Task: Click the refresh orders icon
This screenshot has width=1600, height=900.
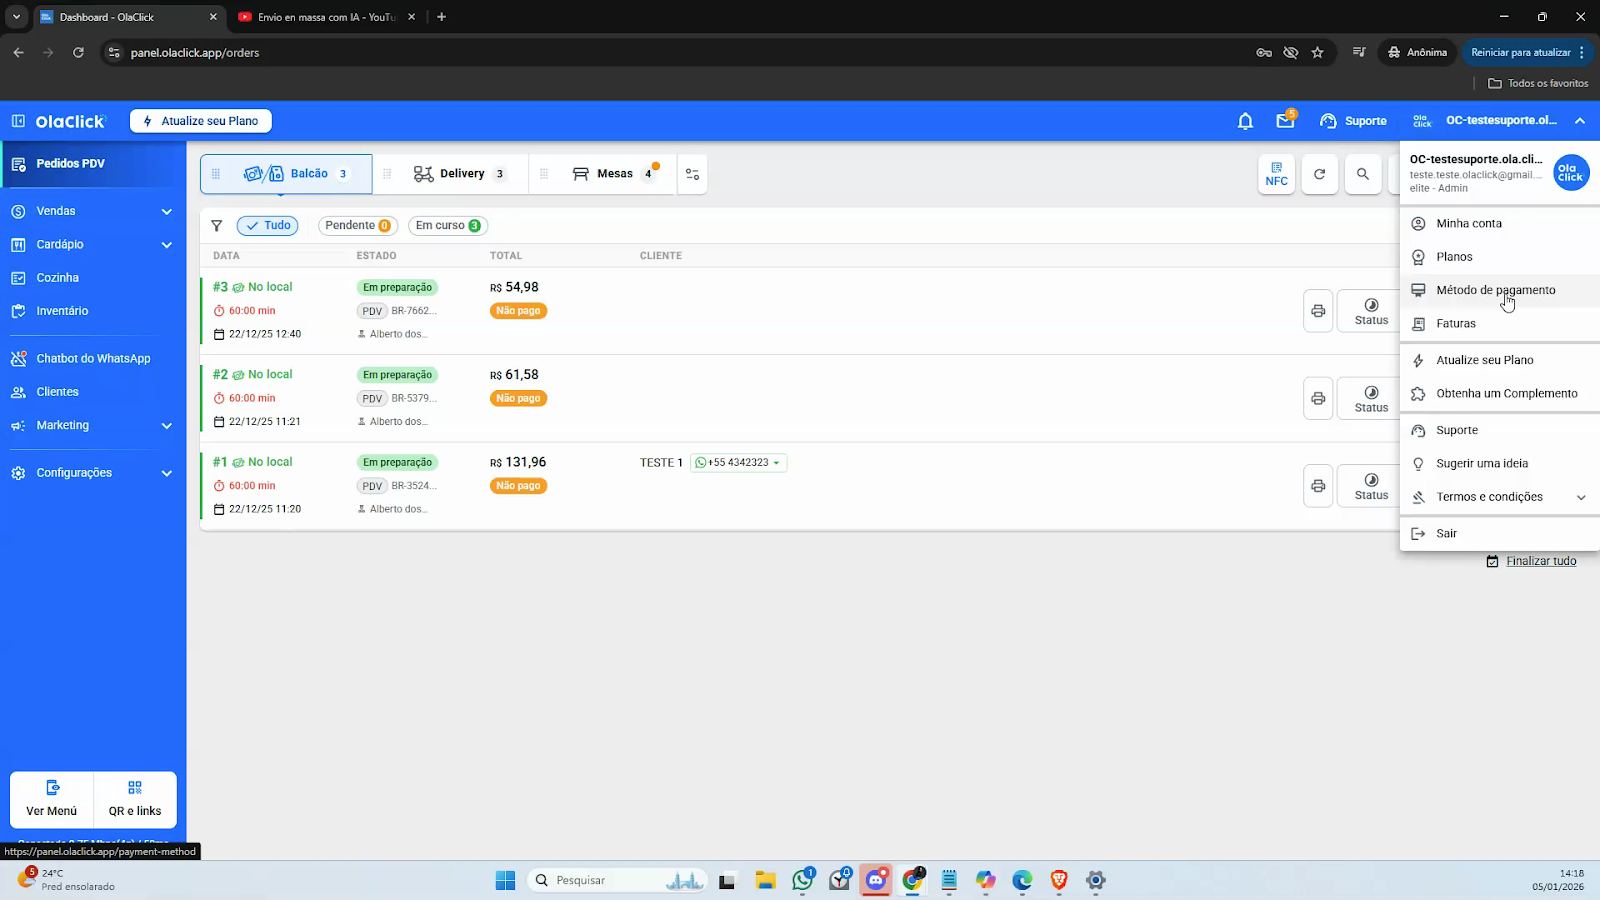Action: [x=1319, y=174]
